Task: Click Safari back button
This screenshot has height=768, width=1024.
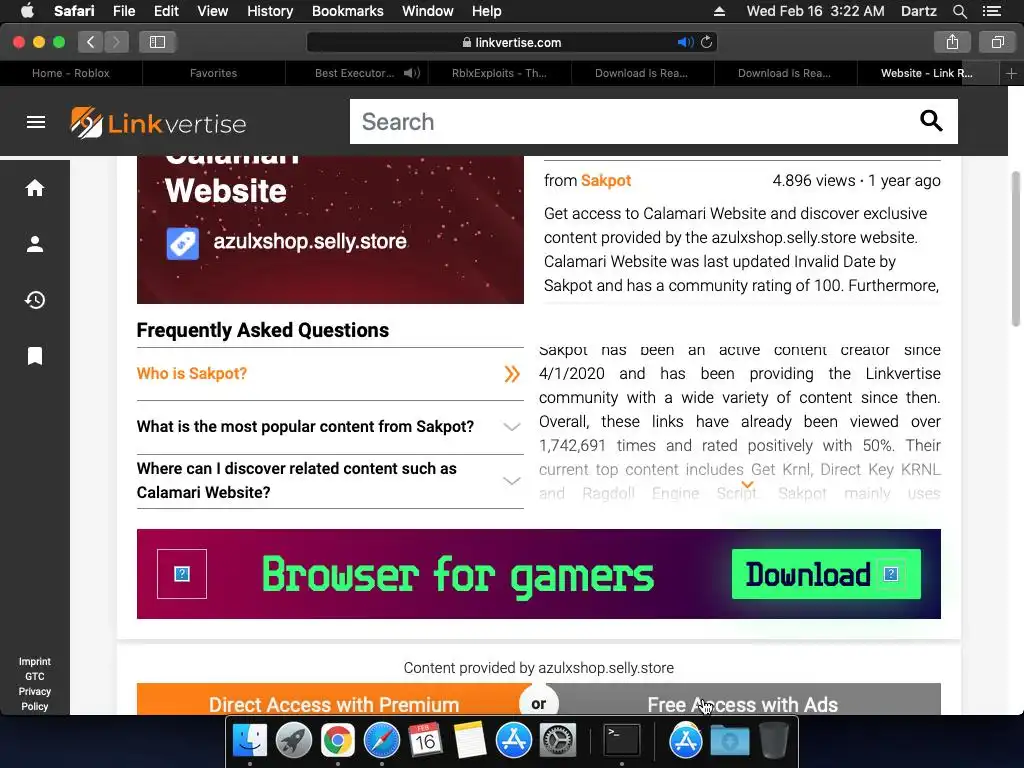Action: point(90,42)
